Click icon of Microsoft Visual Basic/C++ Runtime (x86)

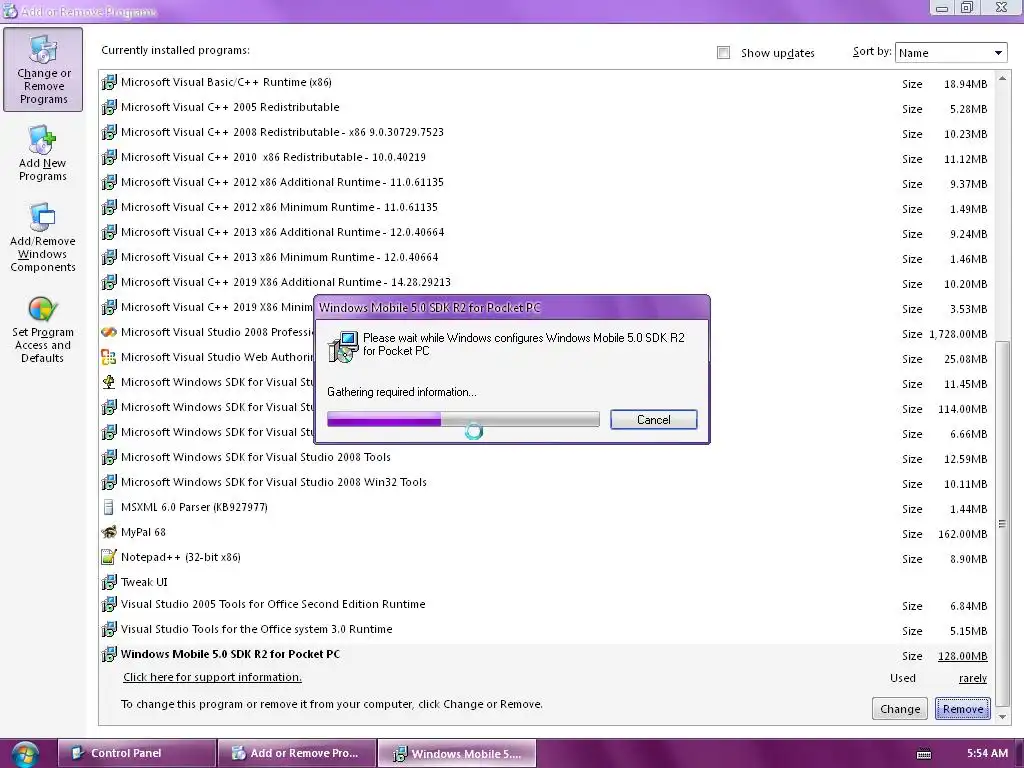(109, 82)
